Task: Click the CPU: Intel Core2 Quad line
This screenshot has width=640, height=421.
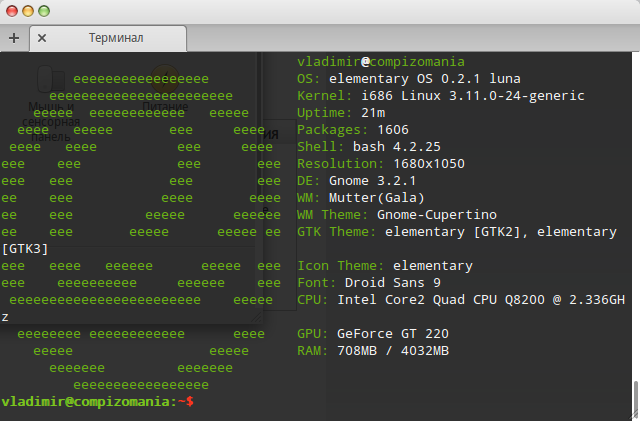Action: point(461,300)
